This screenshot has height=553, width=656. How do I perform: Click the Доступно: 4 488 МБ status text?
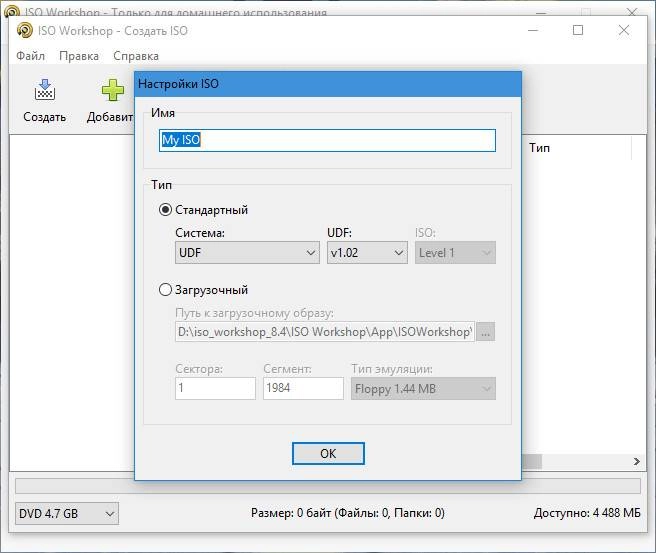[587, 513]
